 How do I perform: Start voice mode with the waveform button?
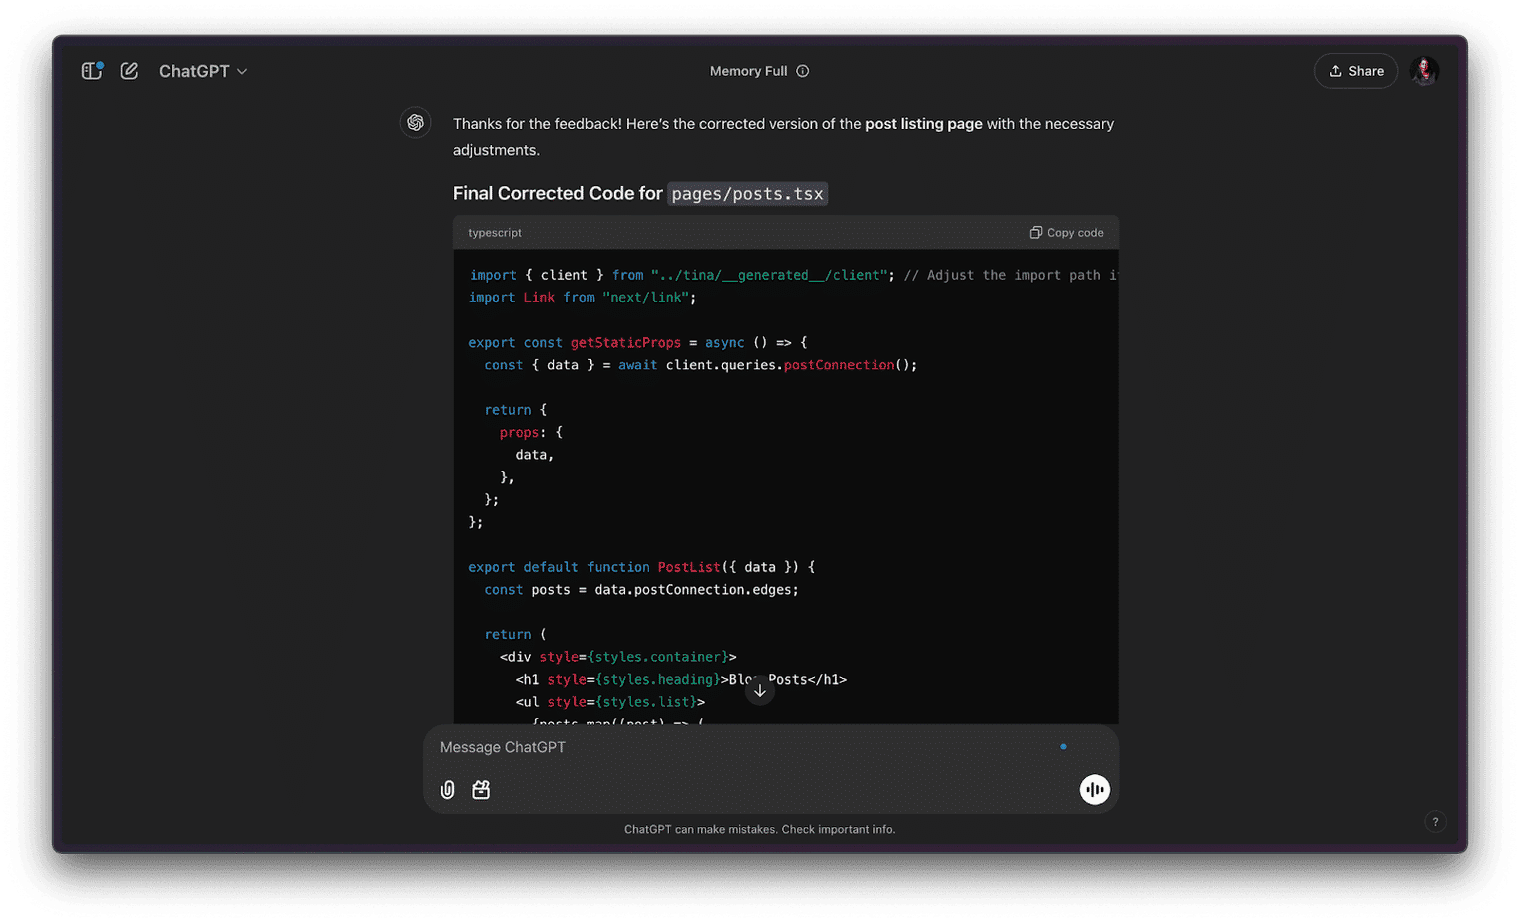coord(1095,790)
